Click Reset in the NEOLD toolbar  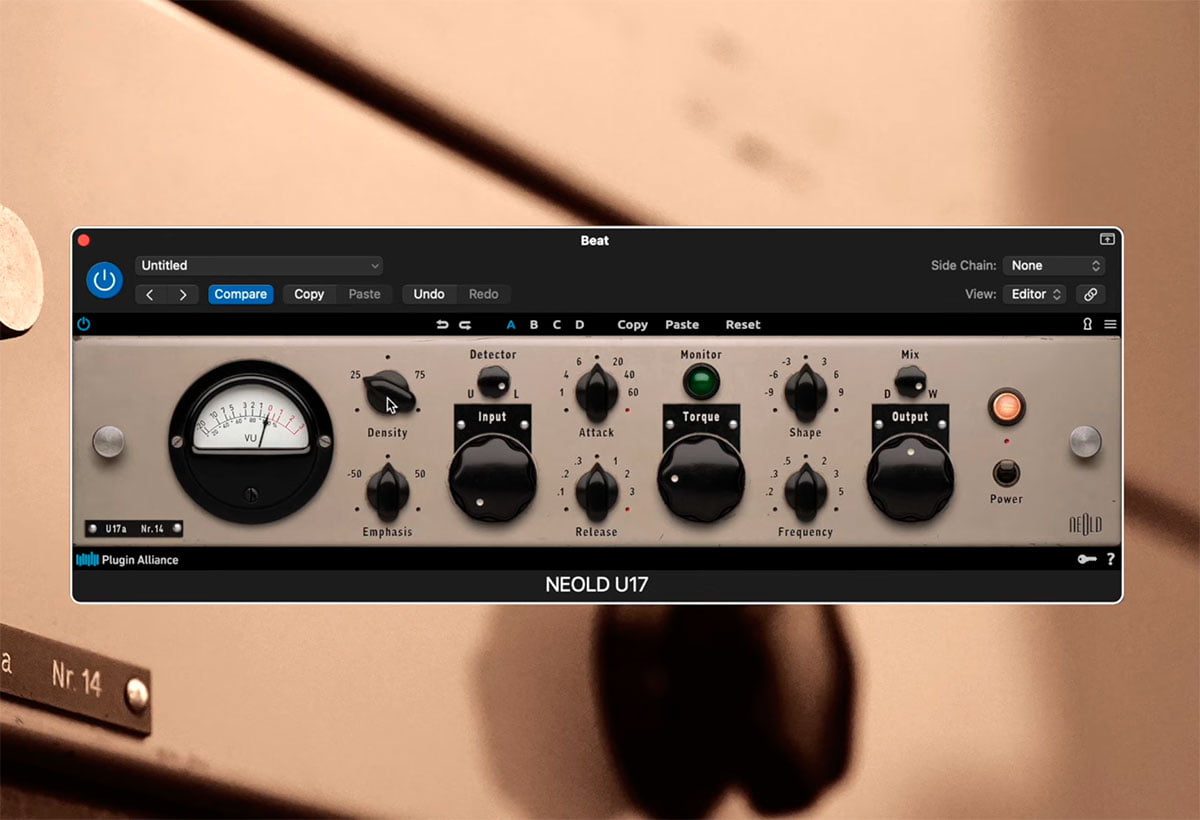[x=743, y=325]
